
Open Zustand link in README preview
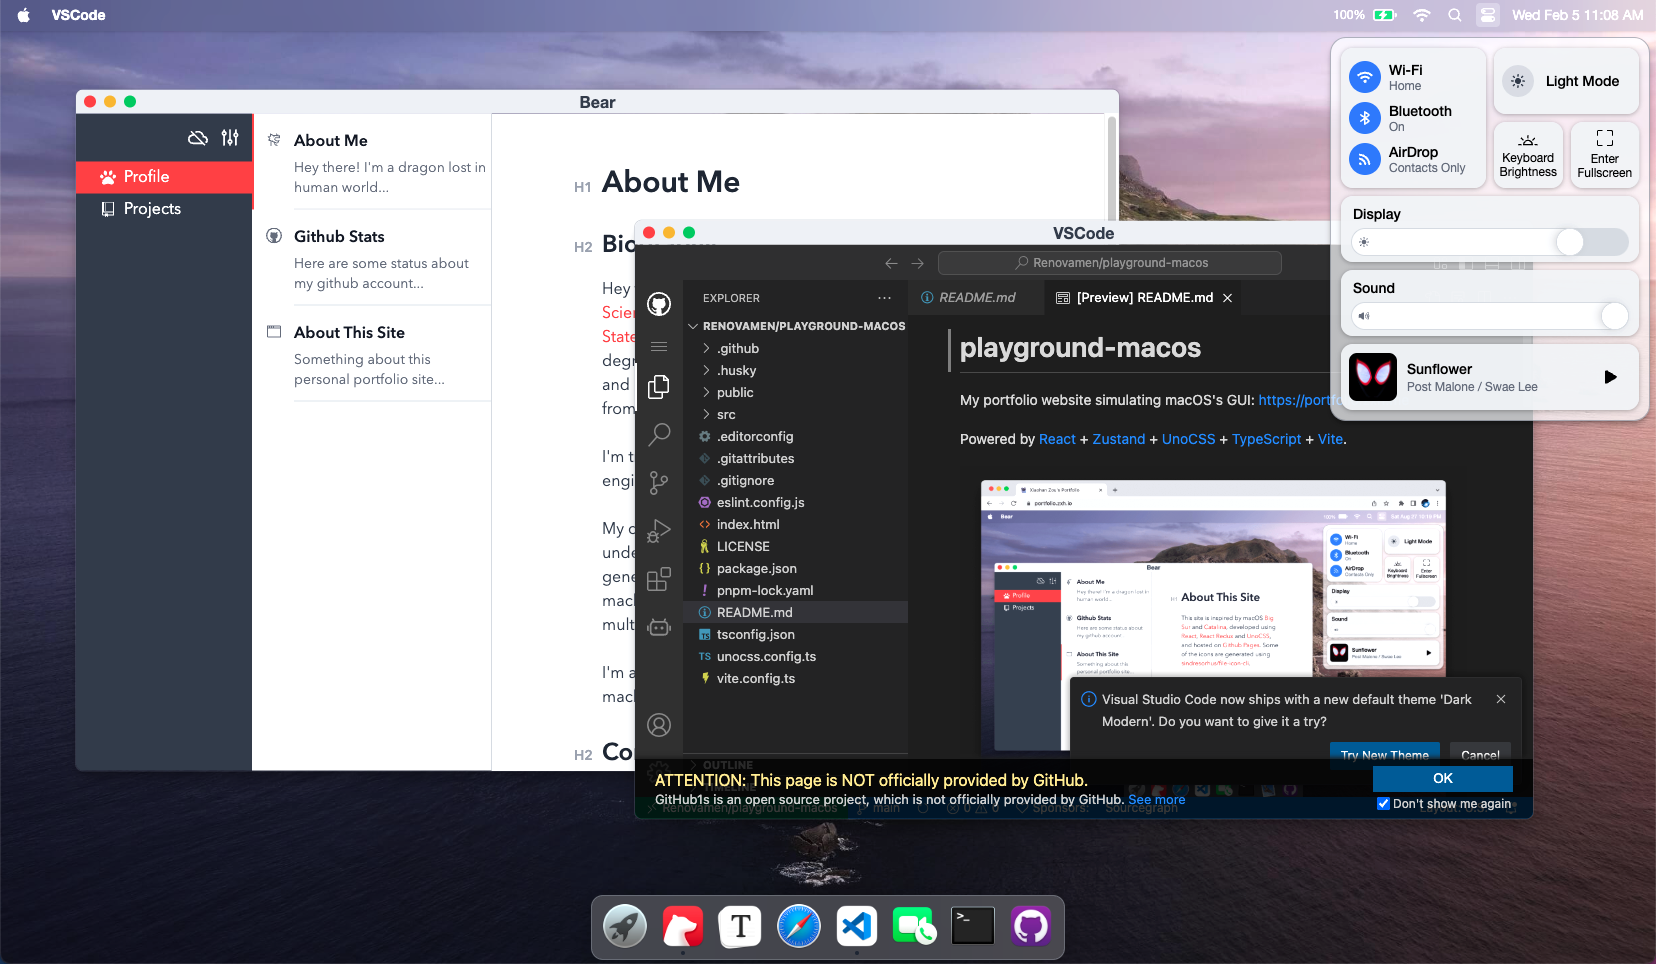coord(1118,439)
